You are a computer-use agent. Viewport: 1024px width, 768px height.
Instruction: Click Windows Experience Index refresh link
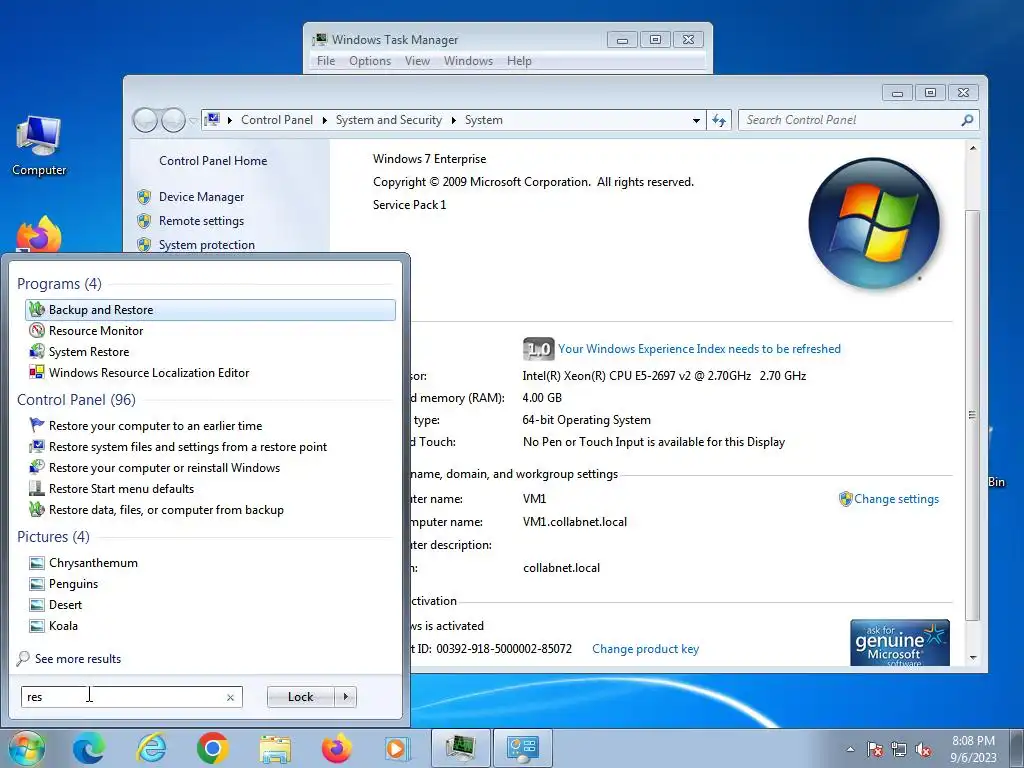pyautogui.click(x=699, y=349)
